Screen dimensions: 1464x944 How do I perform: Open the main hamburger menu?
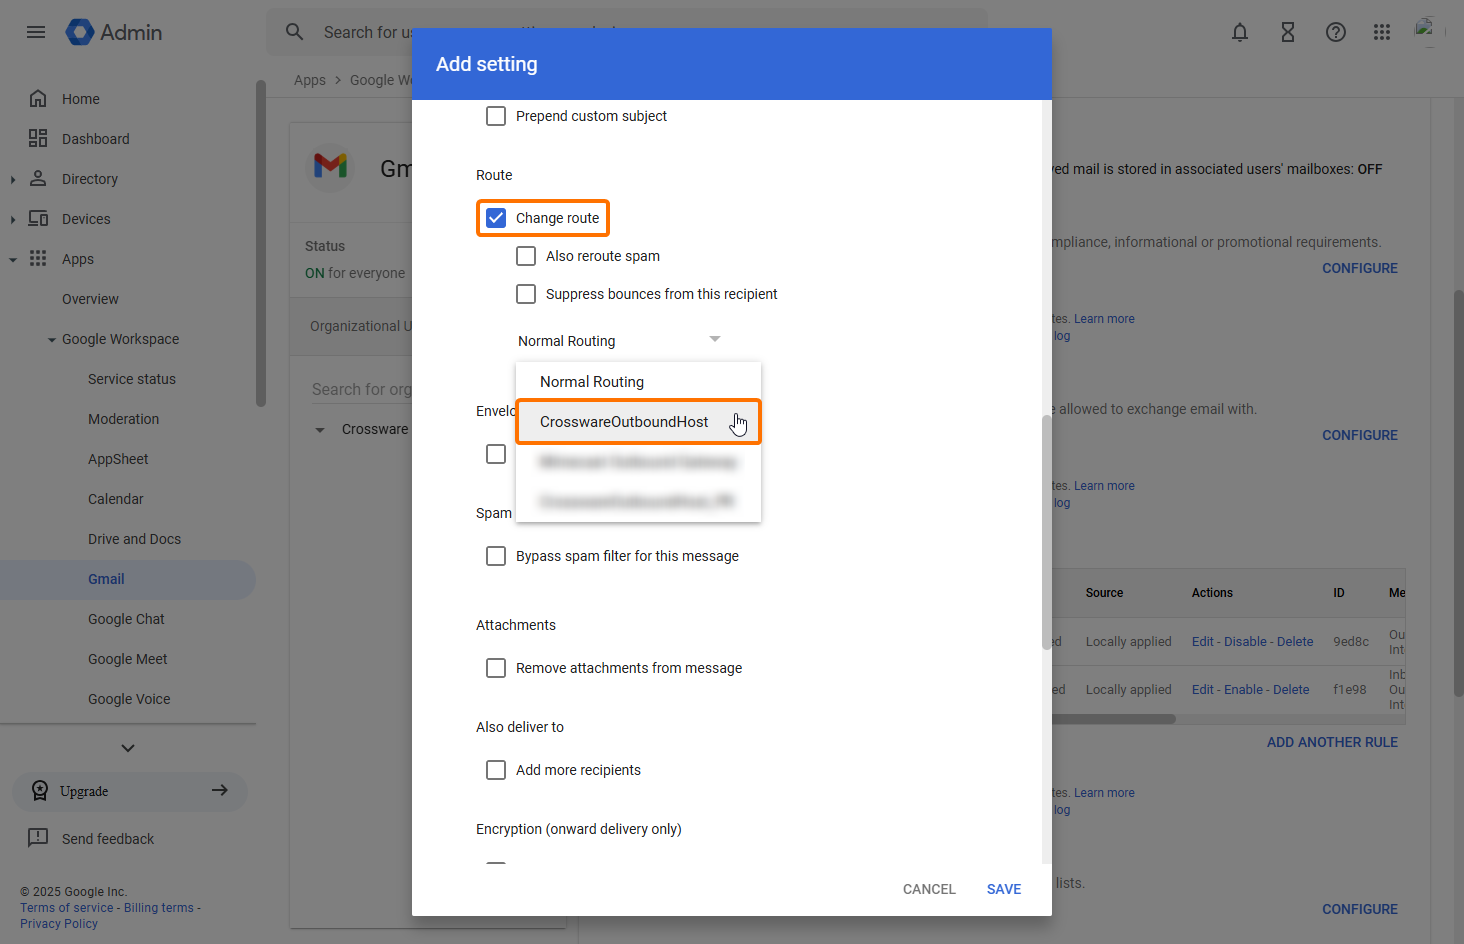coord(36,32)
